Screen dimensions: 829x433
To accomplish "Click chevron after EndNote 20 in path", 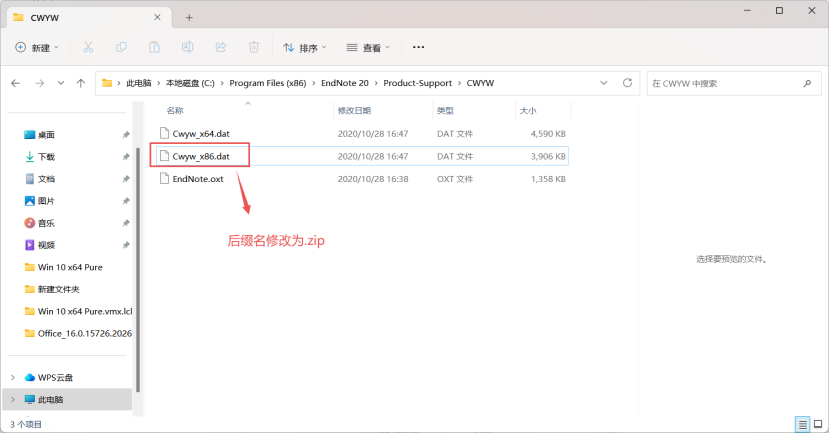I will pos(376,83).
